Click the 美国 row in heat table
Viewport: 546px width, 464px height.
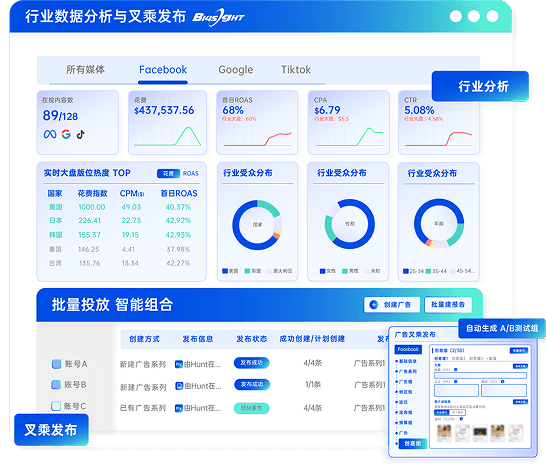(120, 207)
